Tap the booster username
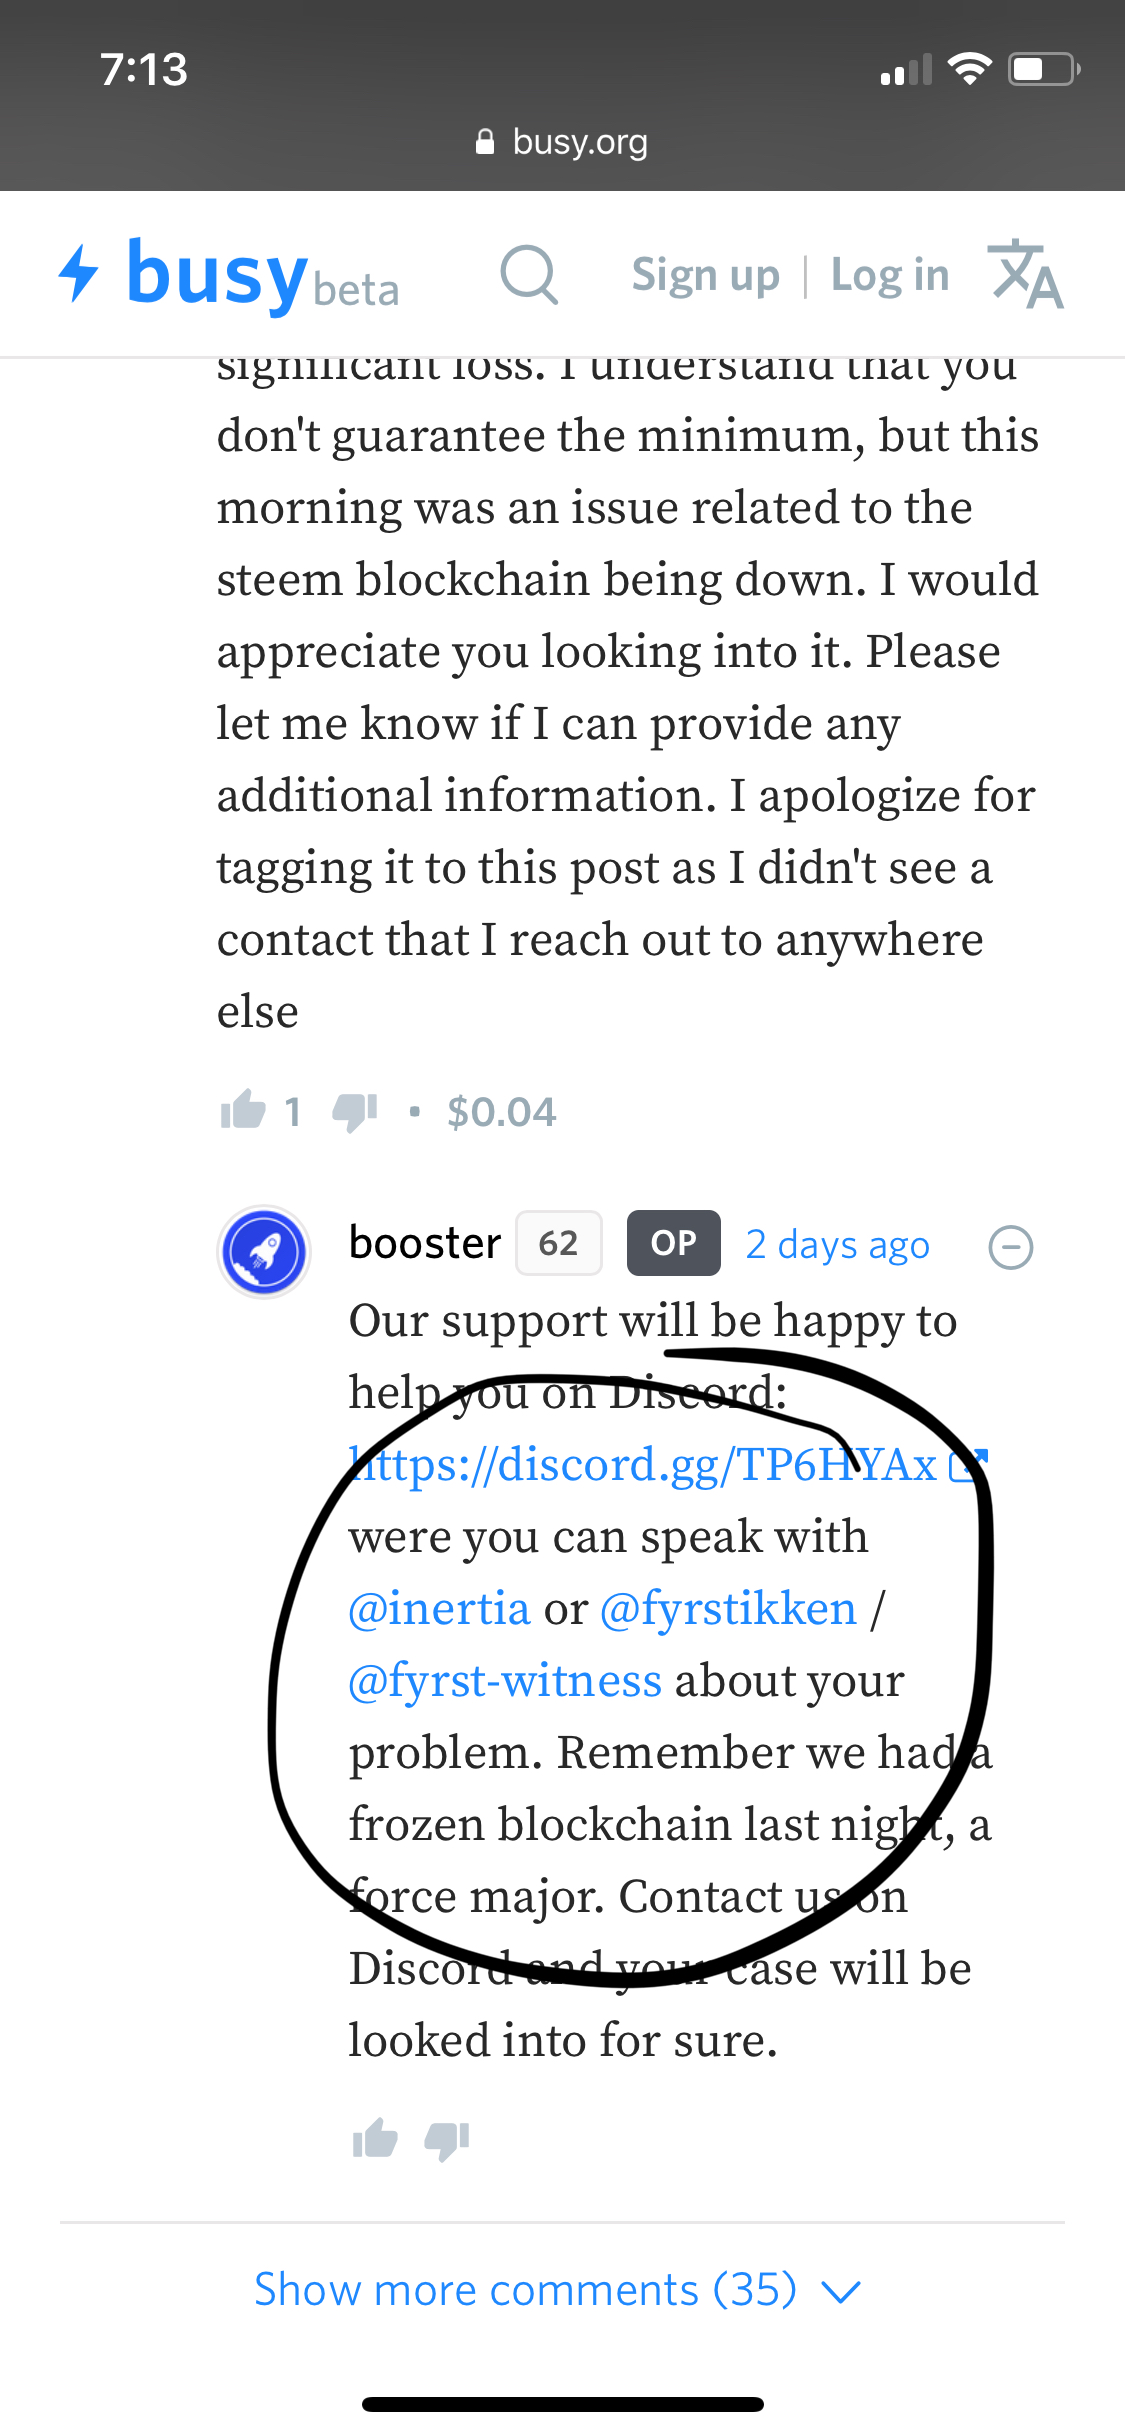The height and width of the screenshot is (2436, 1125). [425, 1243]
